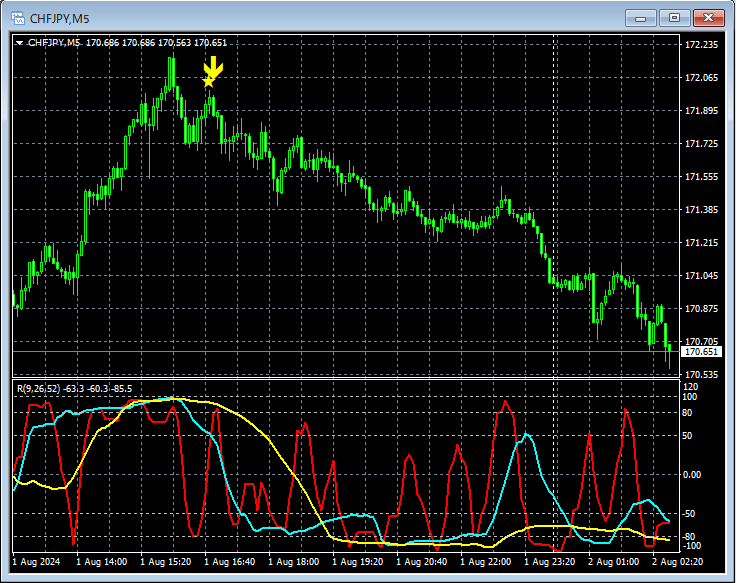Screen dimensions: 737x583
Task: Click the 172.065 price scale label
Action: click(x=701, y=78)
